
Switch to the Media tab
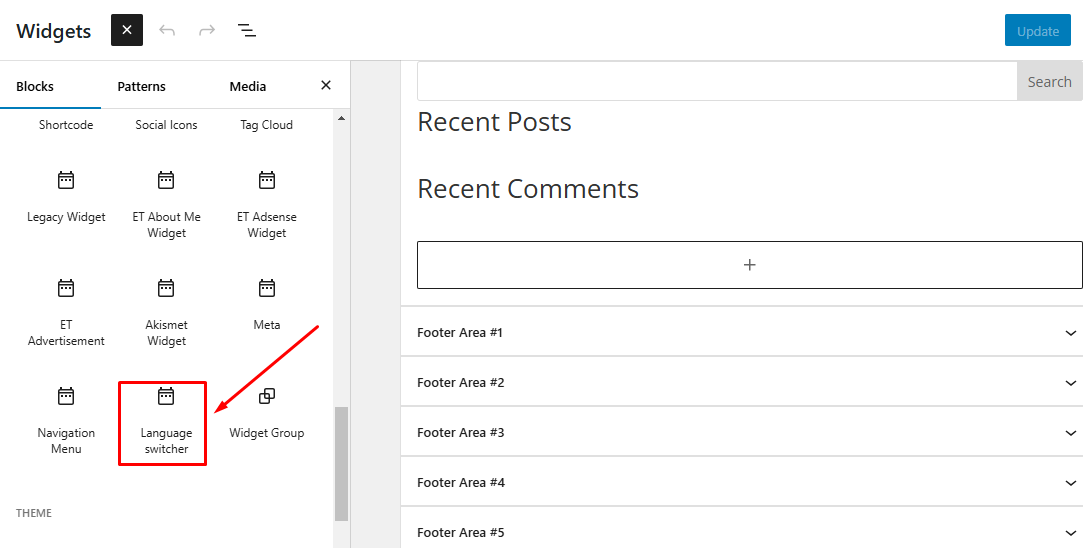tap(248, 86)
